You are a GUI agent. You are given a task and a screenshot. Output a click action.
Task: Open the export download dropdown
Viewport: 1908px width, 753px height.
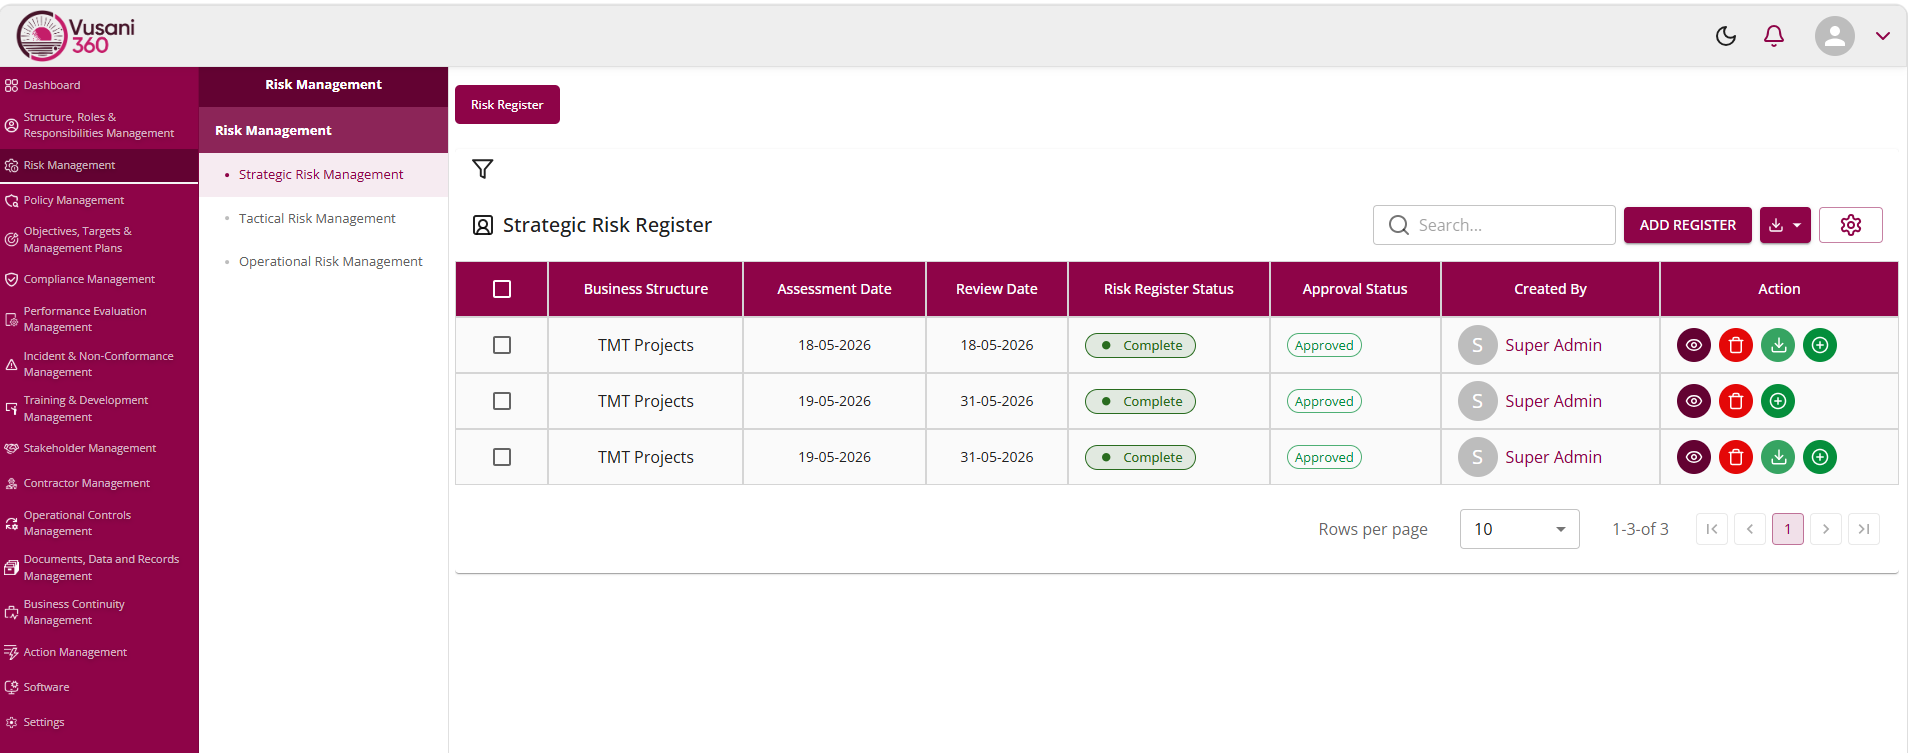pyautogui.click(x=1785, y=225)
